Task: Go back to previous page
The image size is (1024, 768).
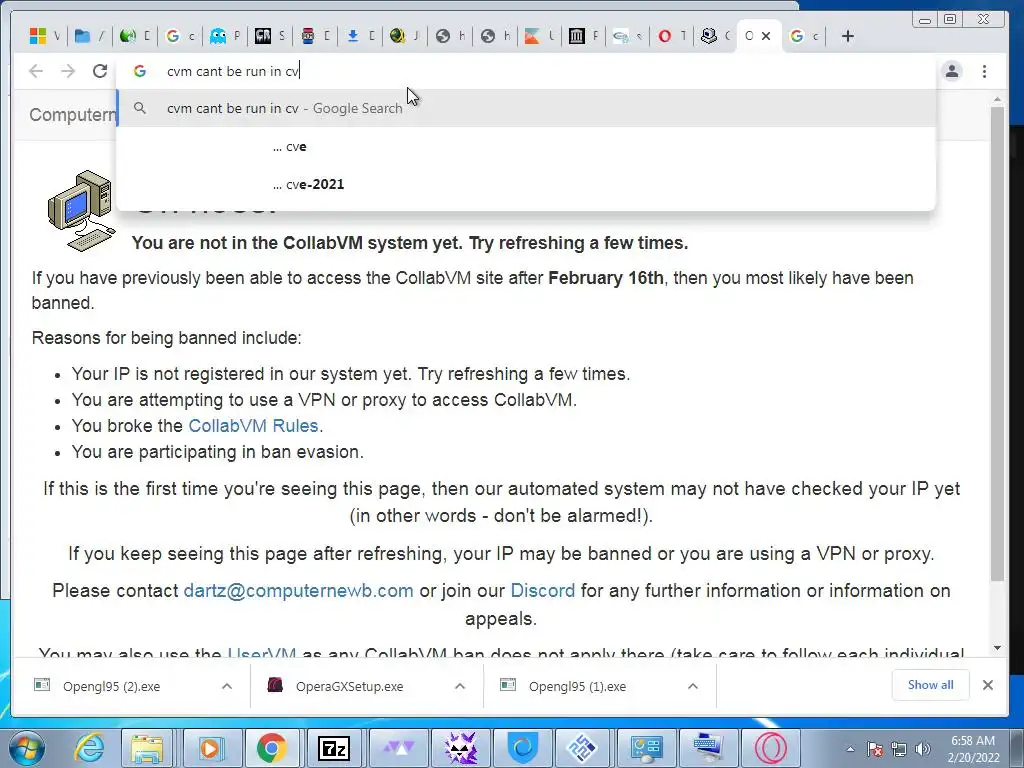Action: pyautogui.click(x=36, y=71)
